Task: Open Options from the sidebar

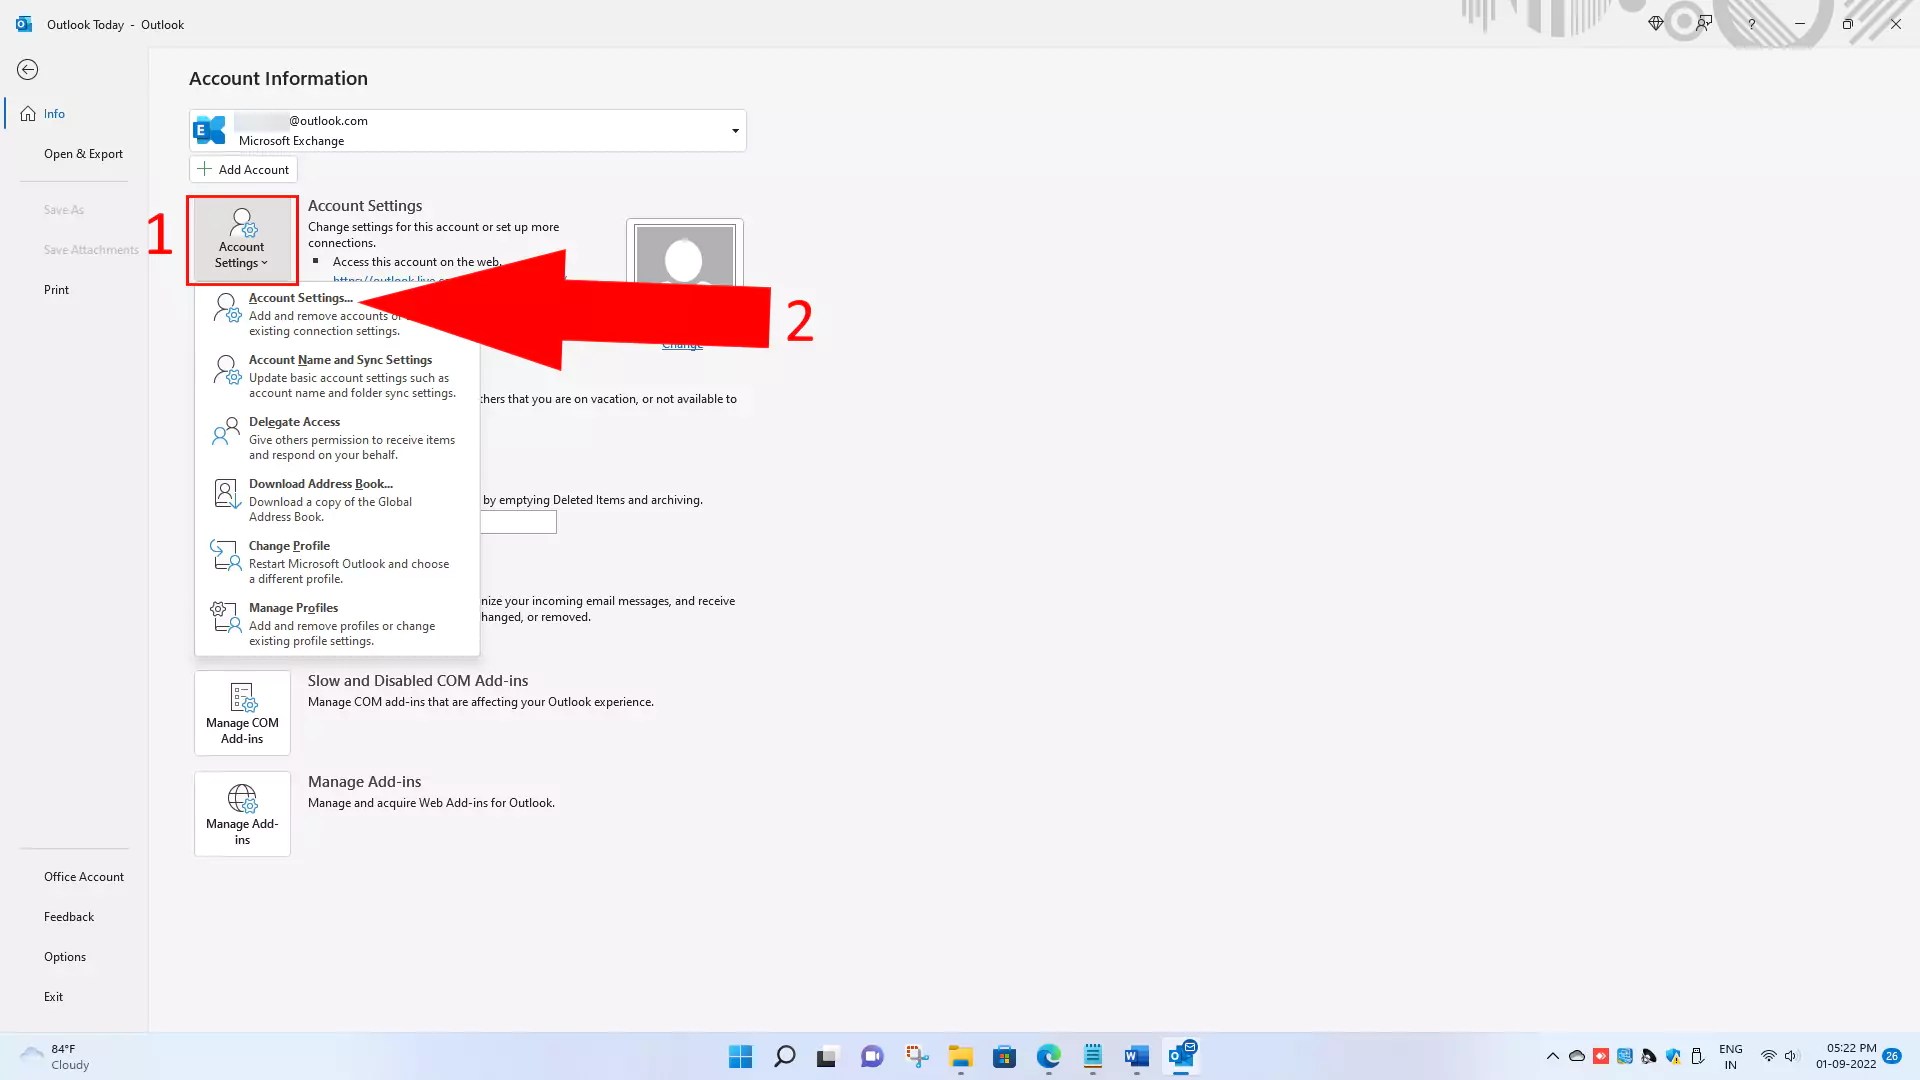Action: tap(65, 956)
